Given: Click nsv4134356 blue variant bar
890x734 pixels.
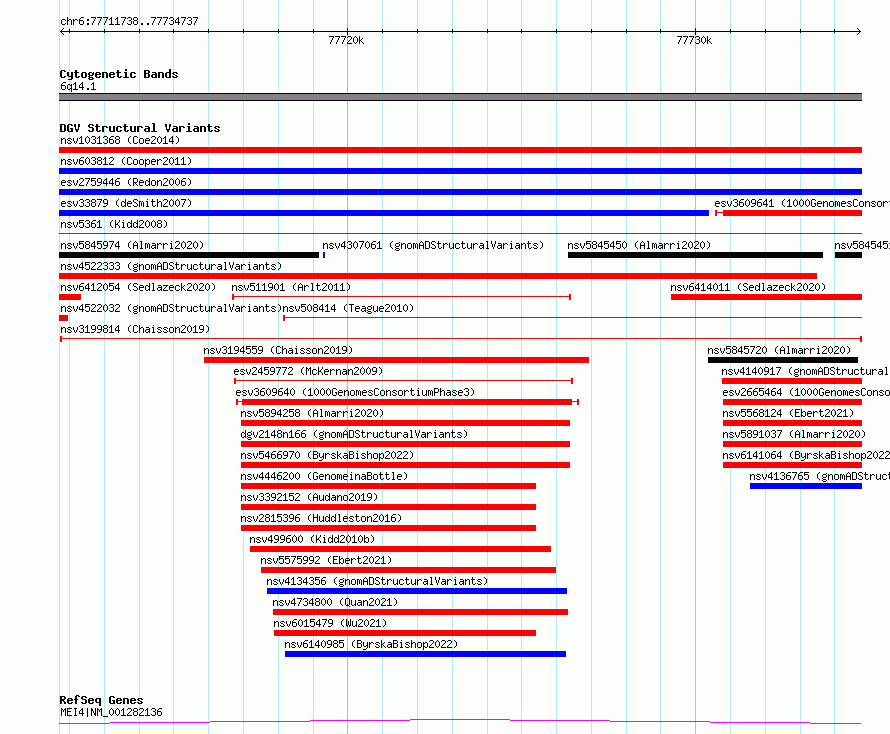Looking at the screenshot, I should click(417, 591).
